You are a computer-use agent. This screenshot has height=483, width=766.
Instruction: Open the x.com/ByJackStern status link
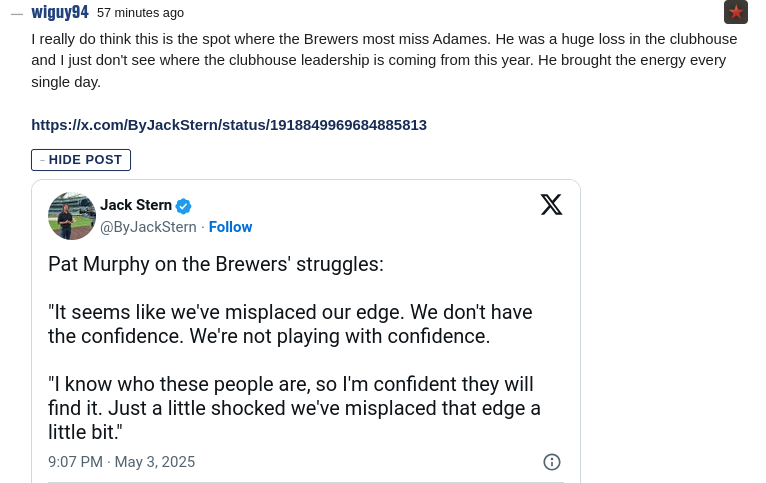[x=229, y=125]
